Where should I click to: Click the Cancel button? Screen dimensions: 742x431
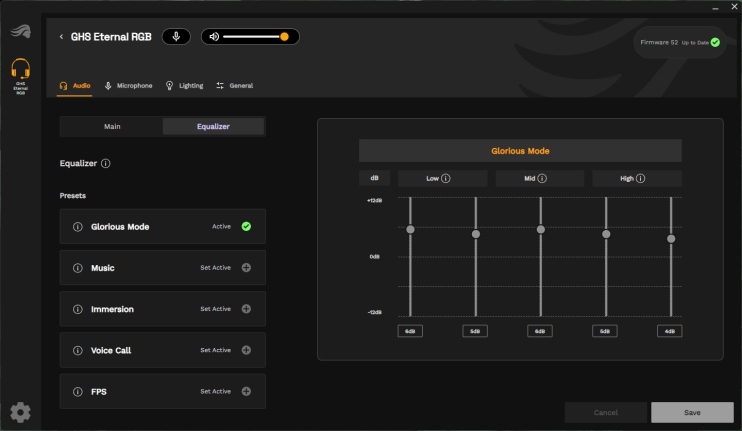click(x=606, y=413)
